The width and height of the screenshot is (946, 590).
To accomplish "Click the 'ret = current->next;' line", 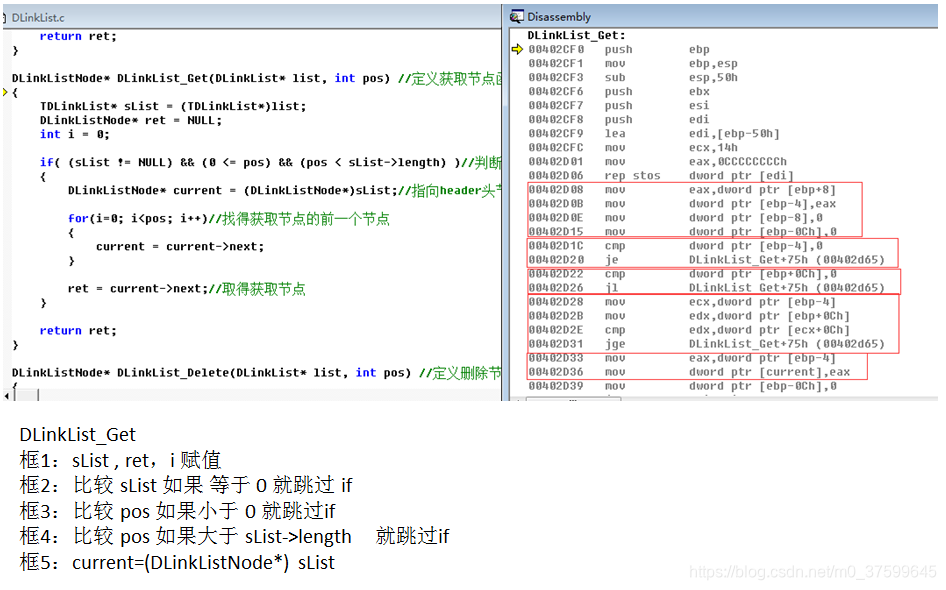I will [x=186, y=288].
